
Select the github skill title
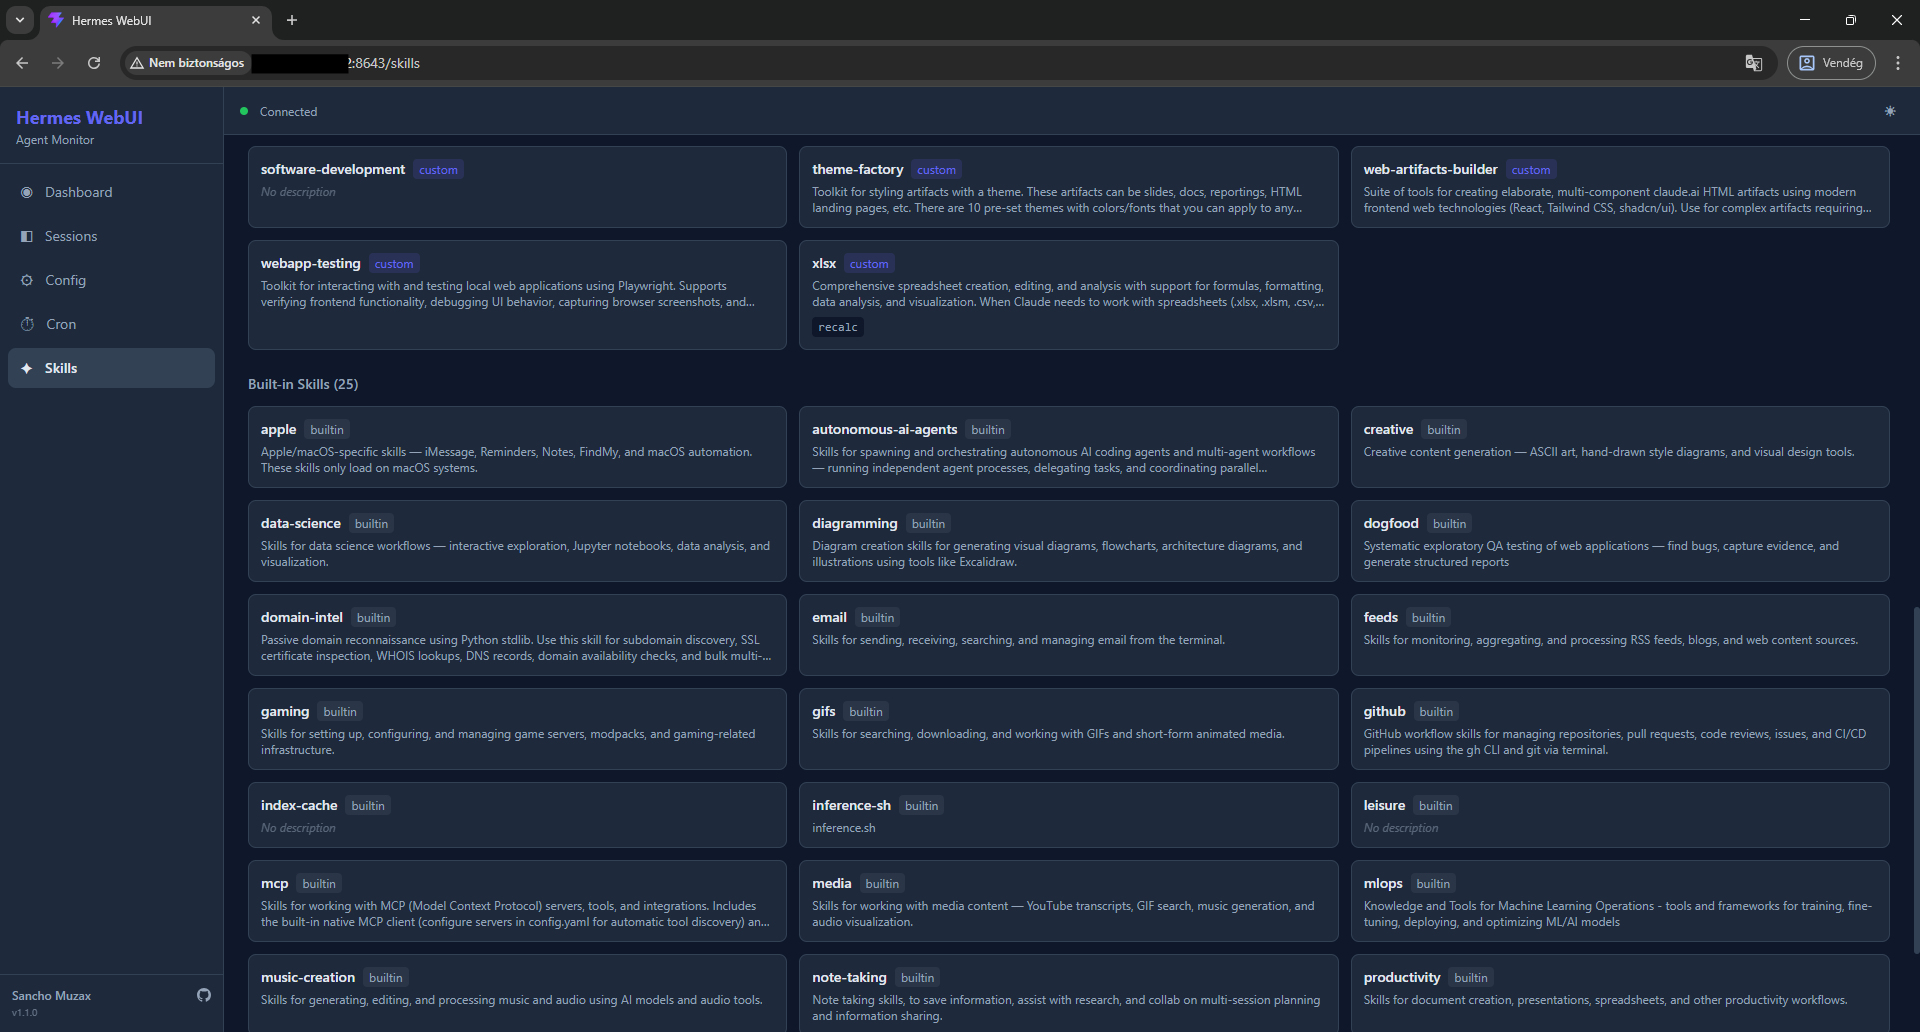click(x=1384, y=711)
